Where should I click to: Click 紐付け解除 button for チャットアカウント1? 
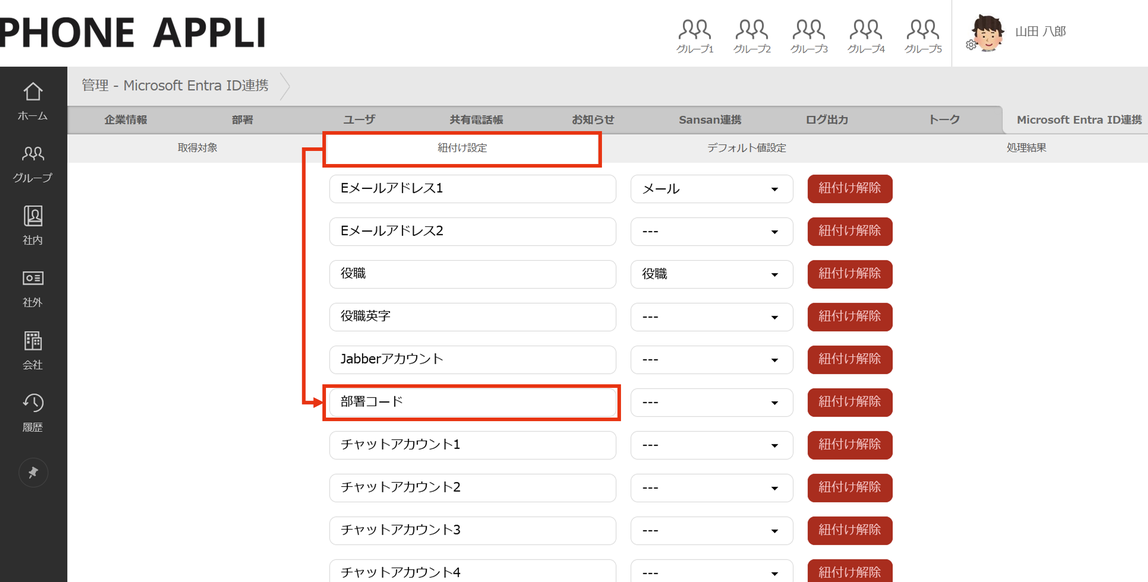tap(849, 445)
